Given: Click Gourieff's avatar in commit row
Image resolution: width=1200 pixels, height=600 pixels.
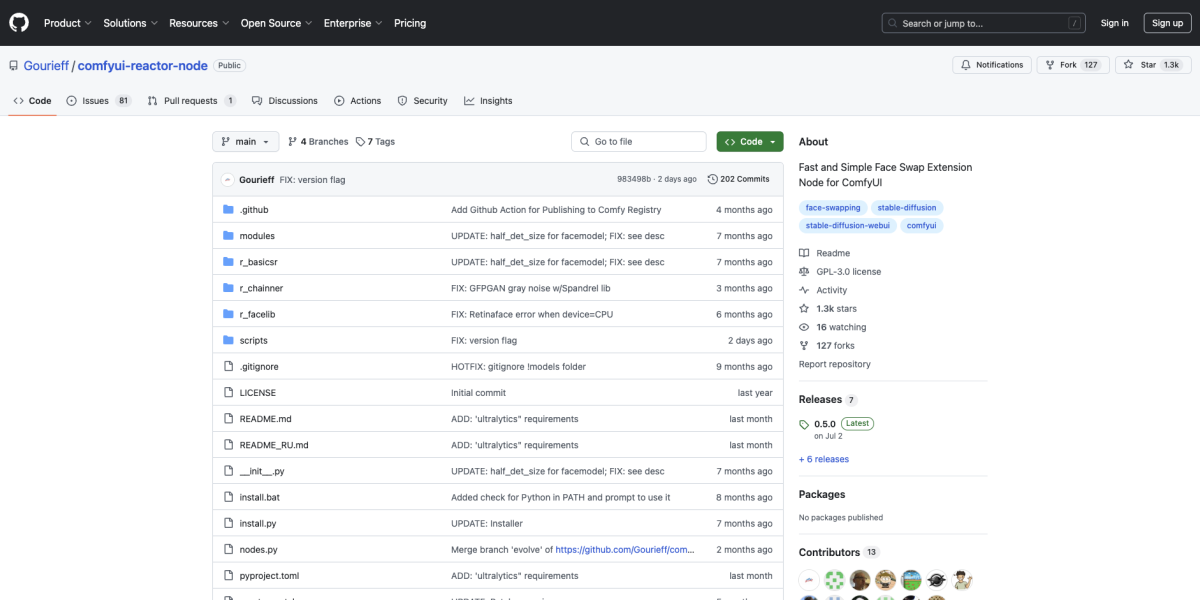Looking at the screenshot, I should coord(228,179).
